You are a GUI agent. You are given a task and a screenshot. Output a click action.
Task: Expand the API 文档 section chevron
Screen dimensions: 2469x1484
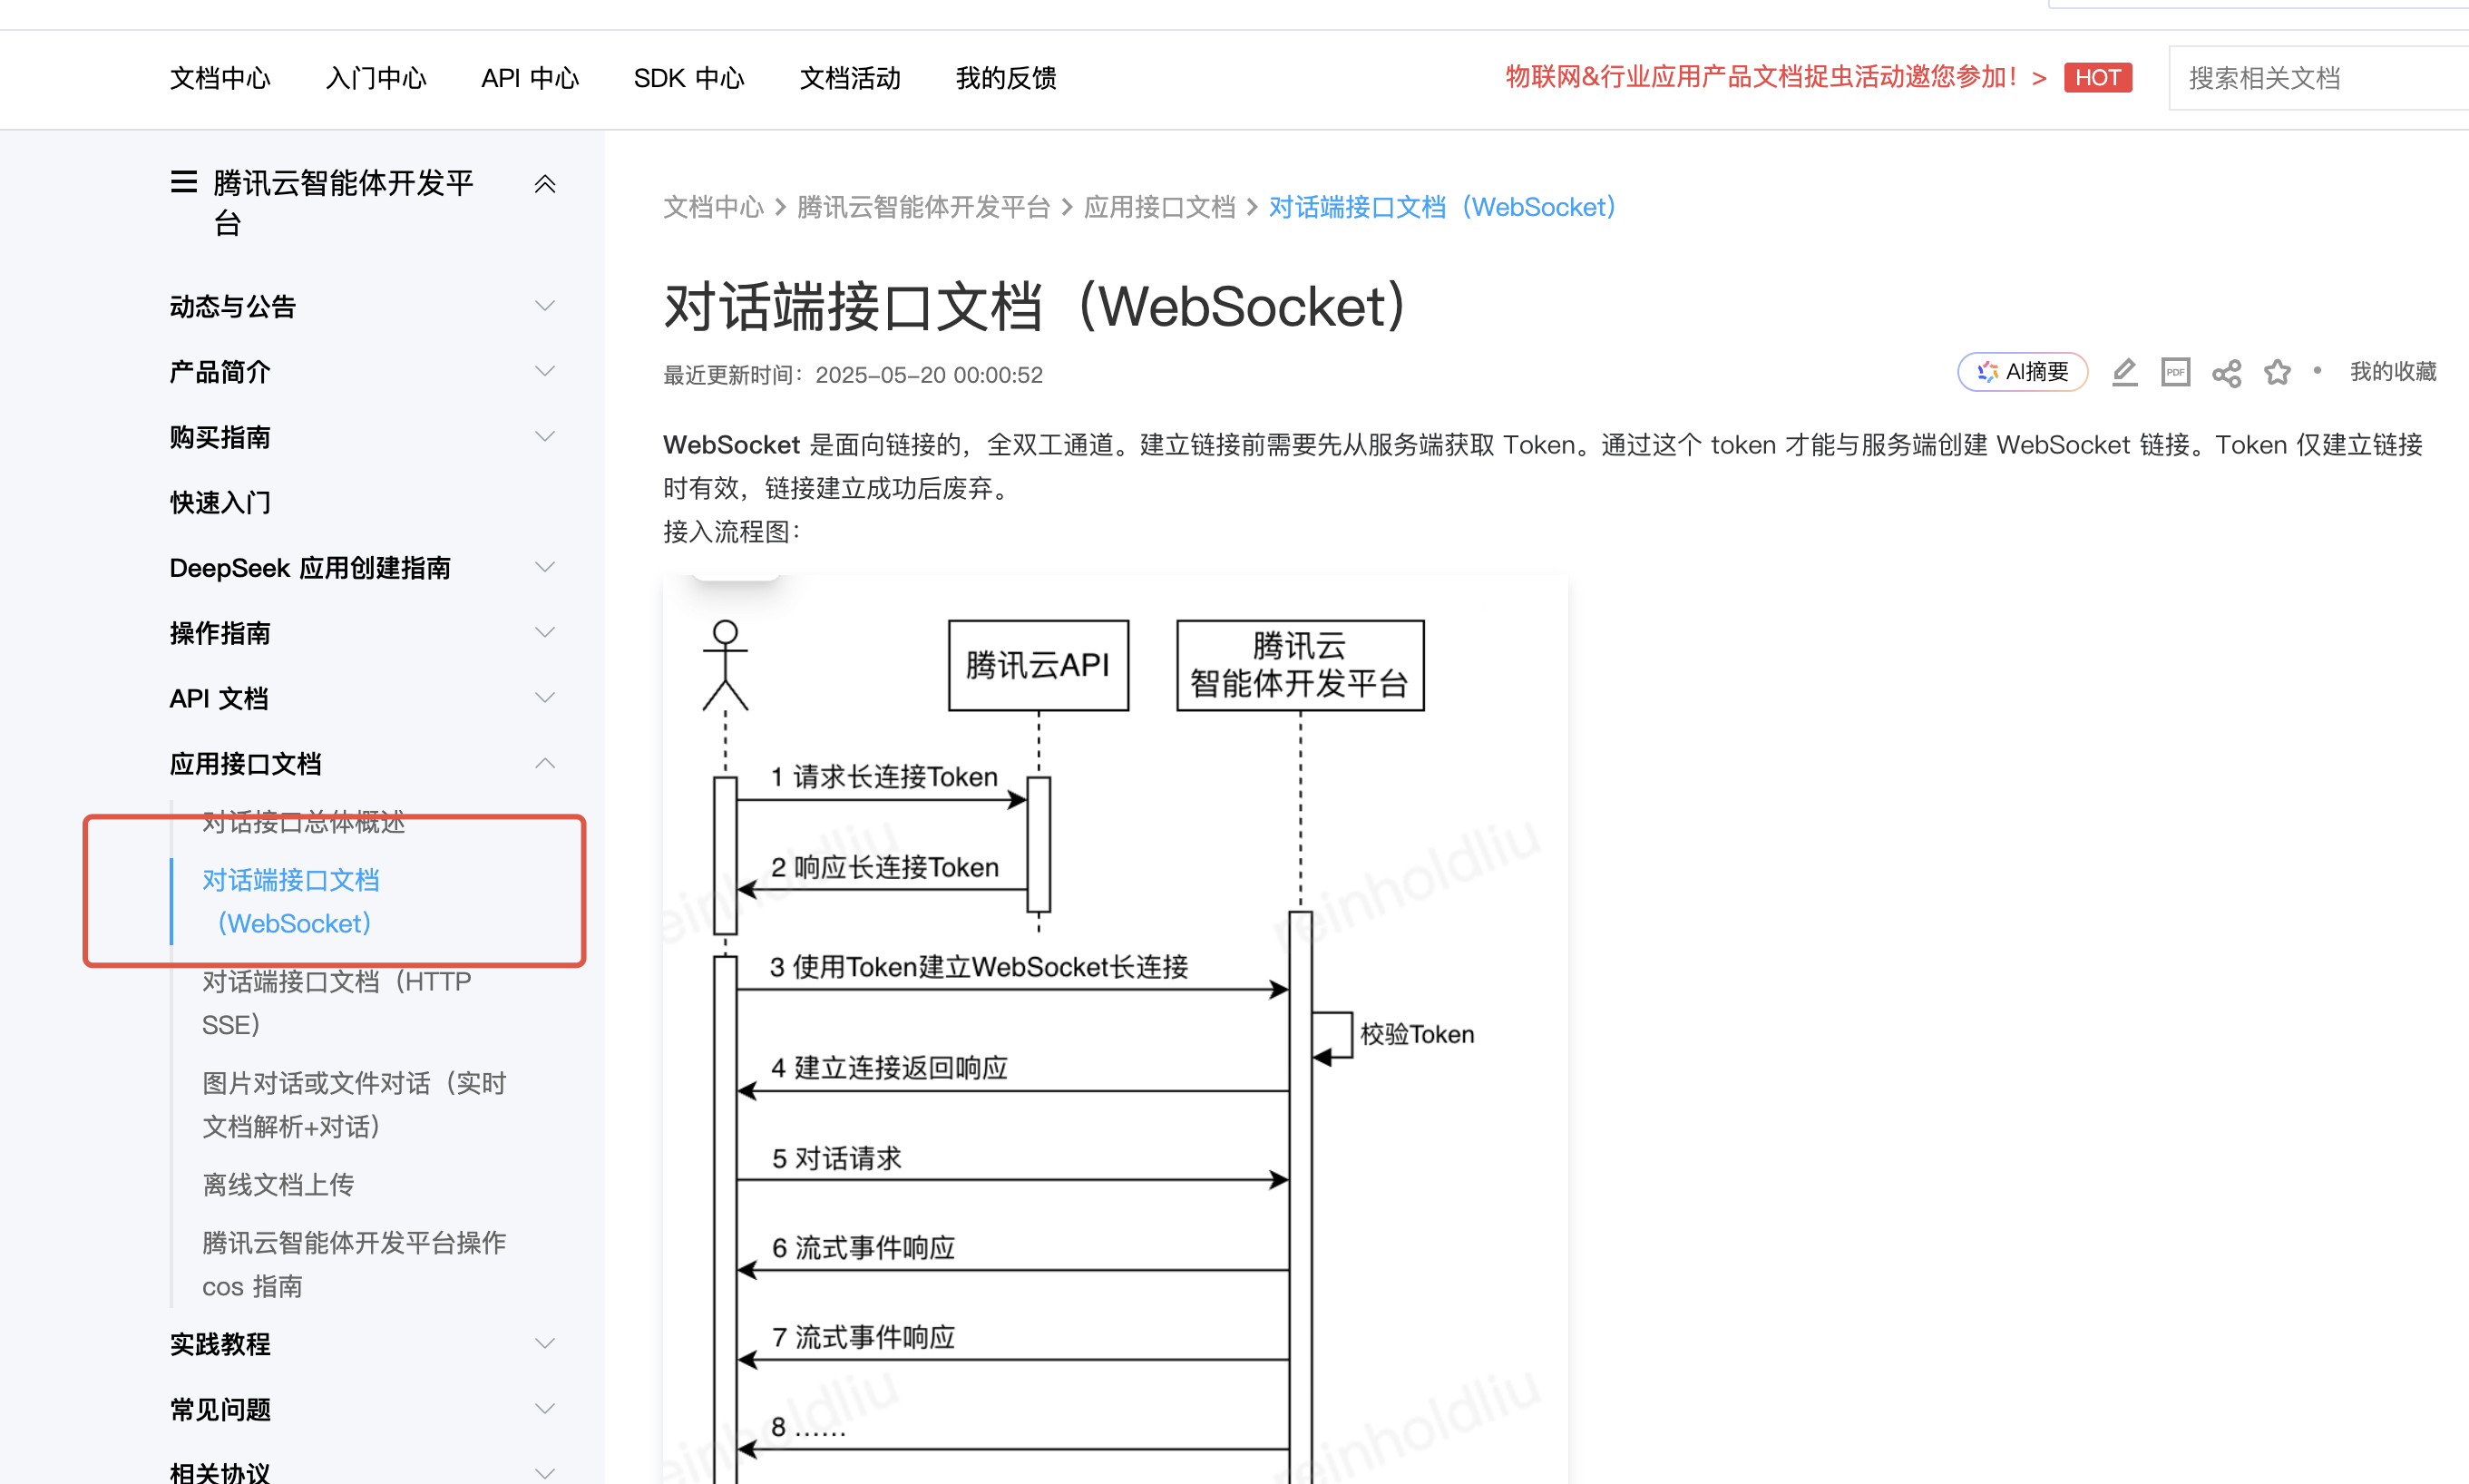click(x=545, y=698)
